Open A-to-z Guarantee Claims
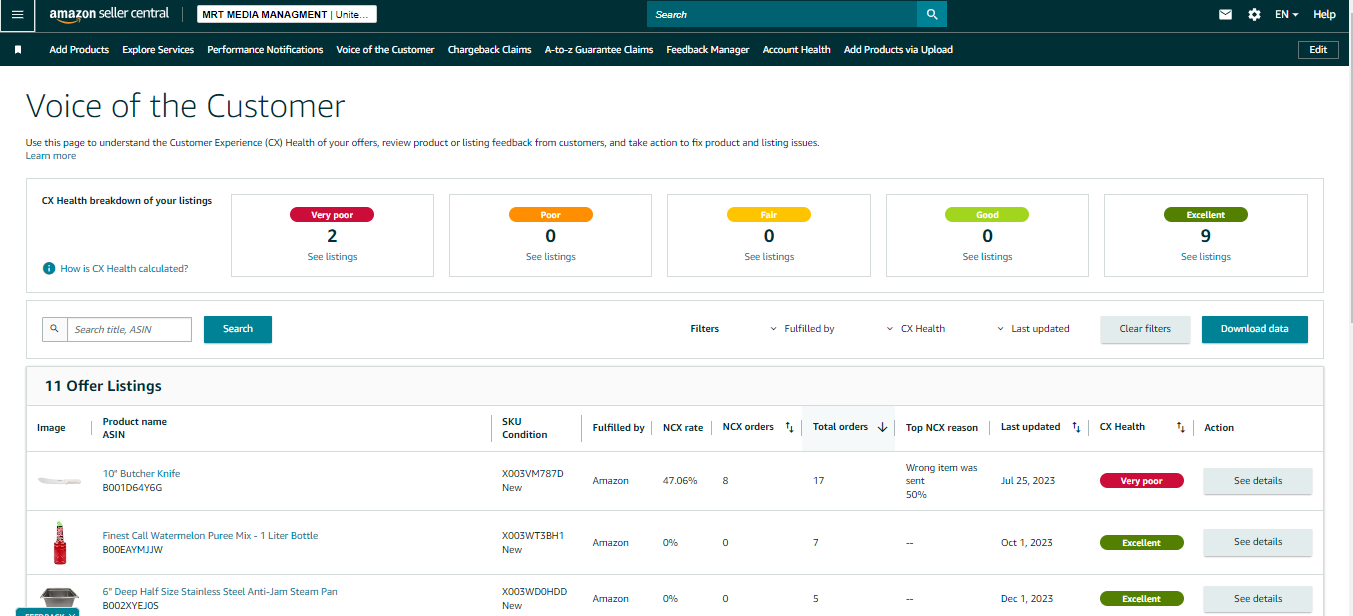The height and width of the screenshot is (616, 1353). pos(599,49)
